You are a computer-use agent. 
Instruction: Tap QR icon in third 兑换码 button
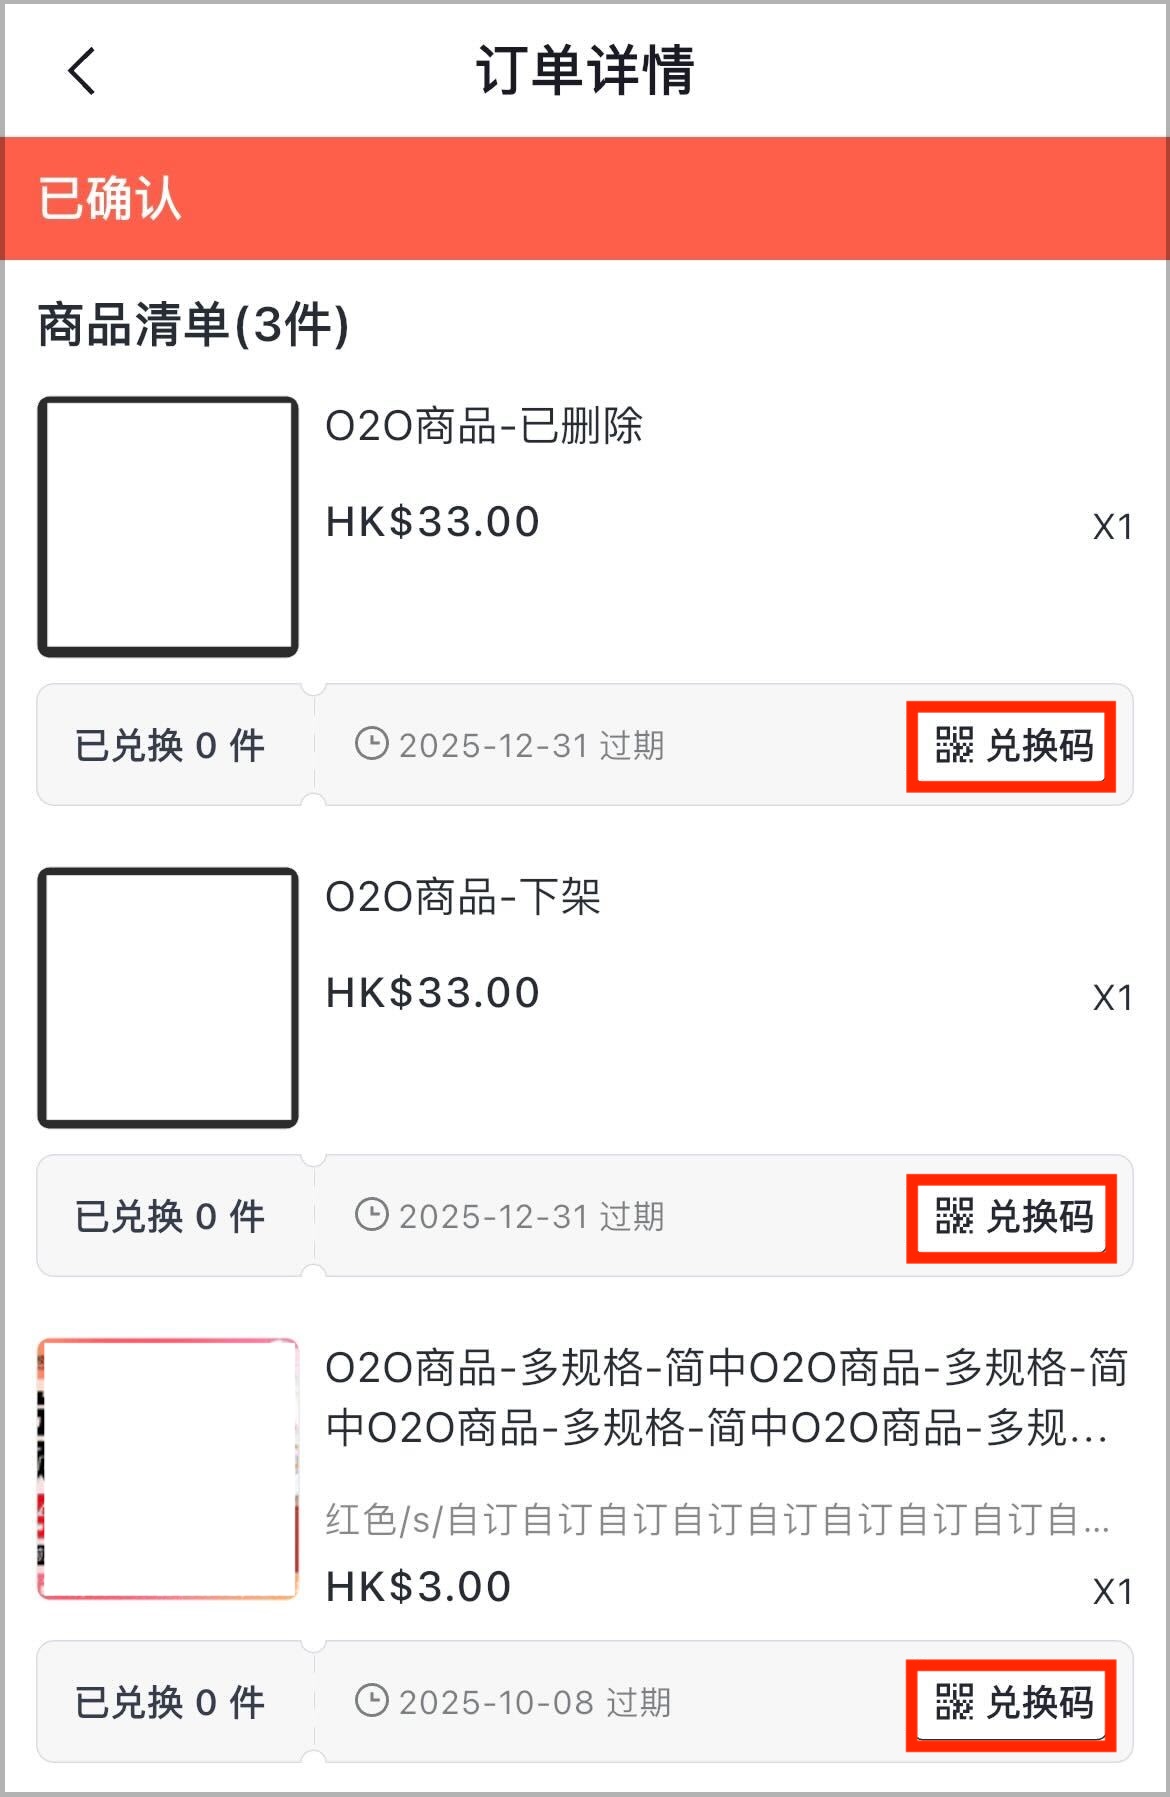(x=954, y=1701)
